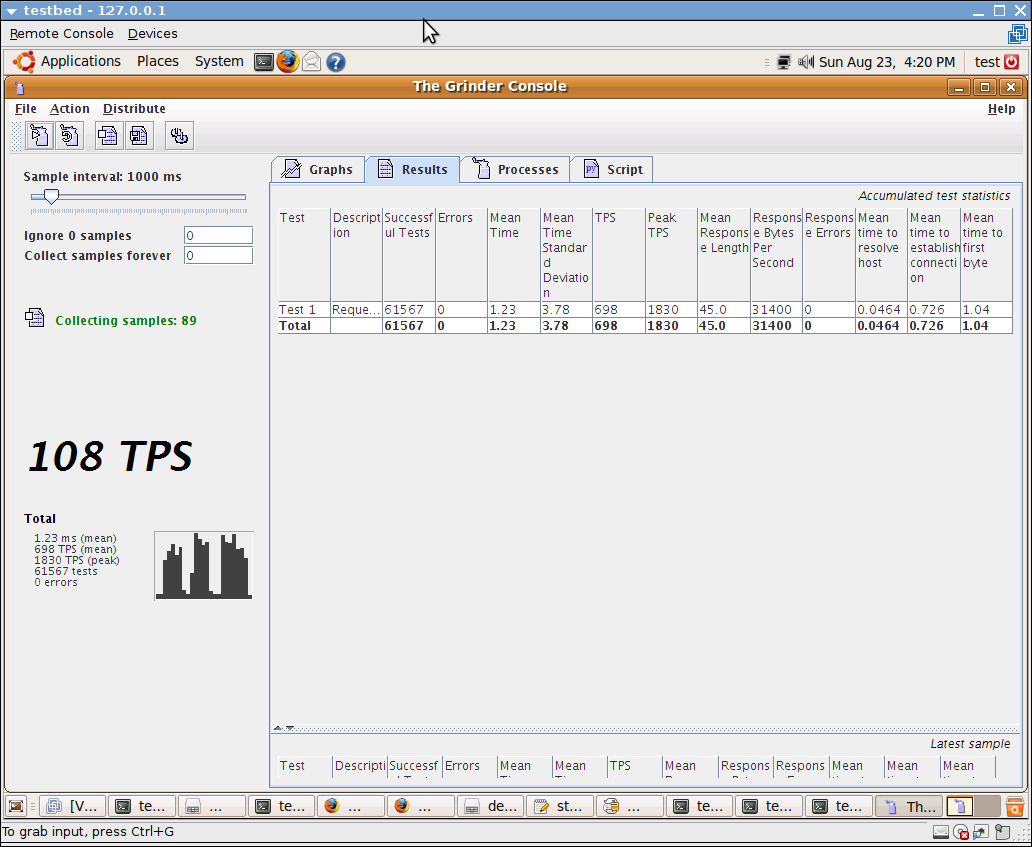
Task: Open the File menu
Action: pyautogui.click(x=26, y=109)
